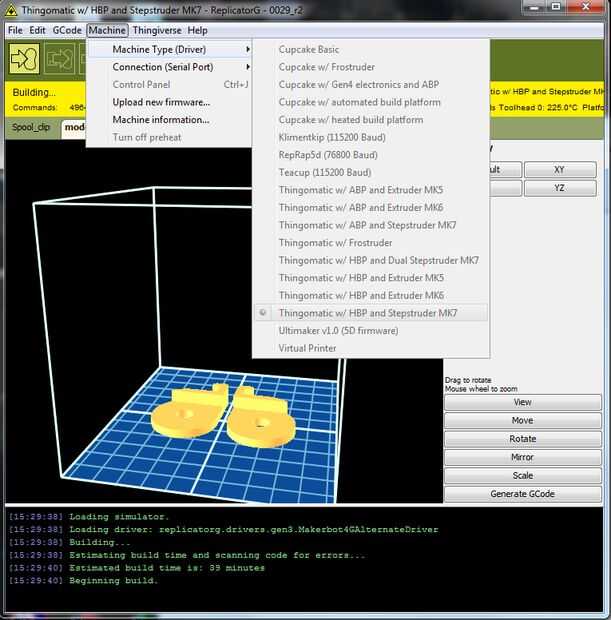The height and width of the screenshot is (620, 611).
Task: Select Thingomatic w/ ABP and Extruder MK6
Action: 371,208
